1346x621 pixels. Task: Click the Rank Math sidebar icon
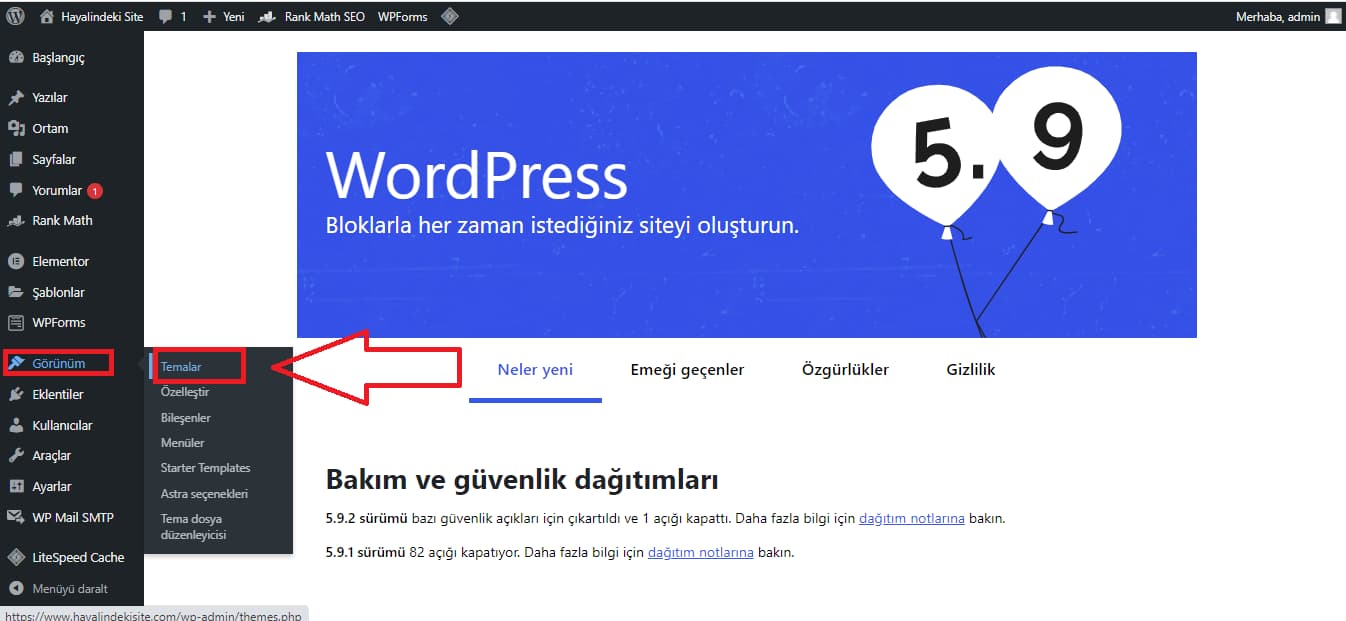[x=16, y=221]
